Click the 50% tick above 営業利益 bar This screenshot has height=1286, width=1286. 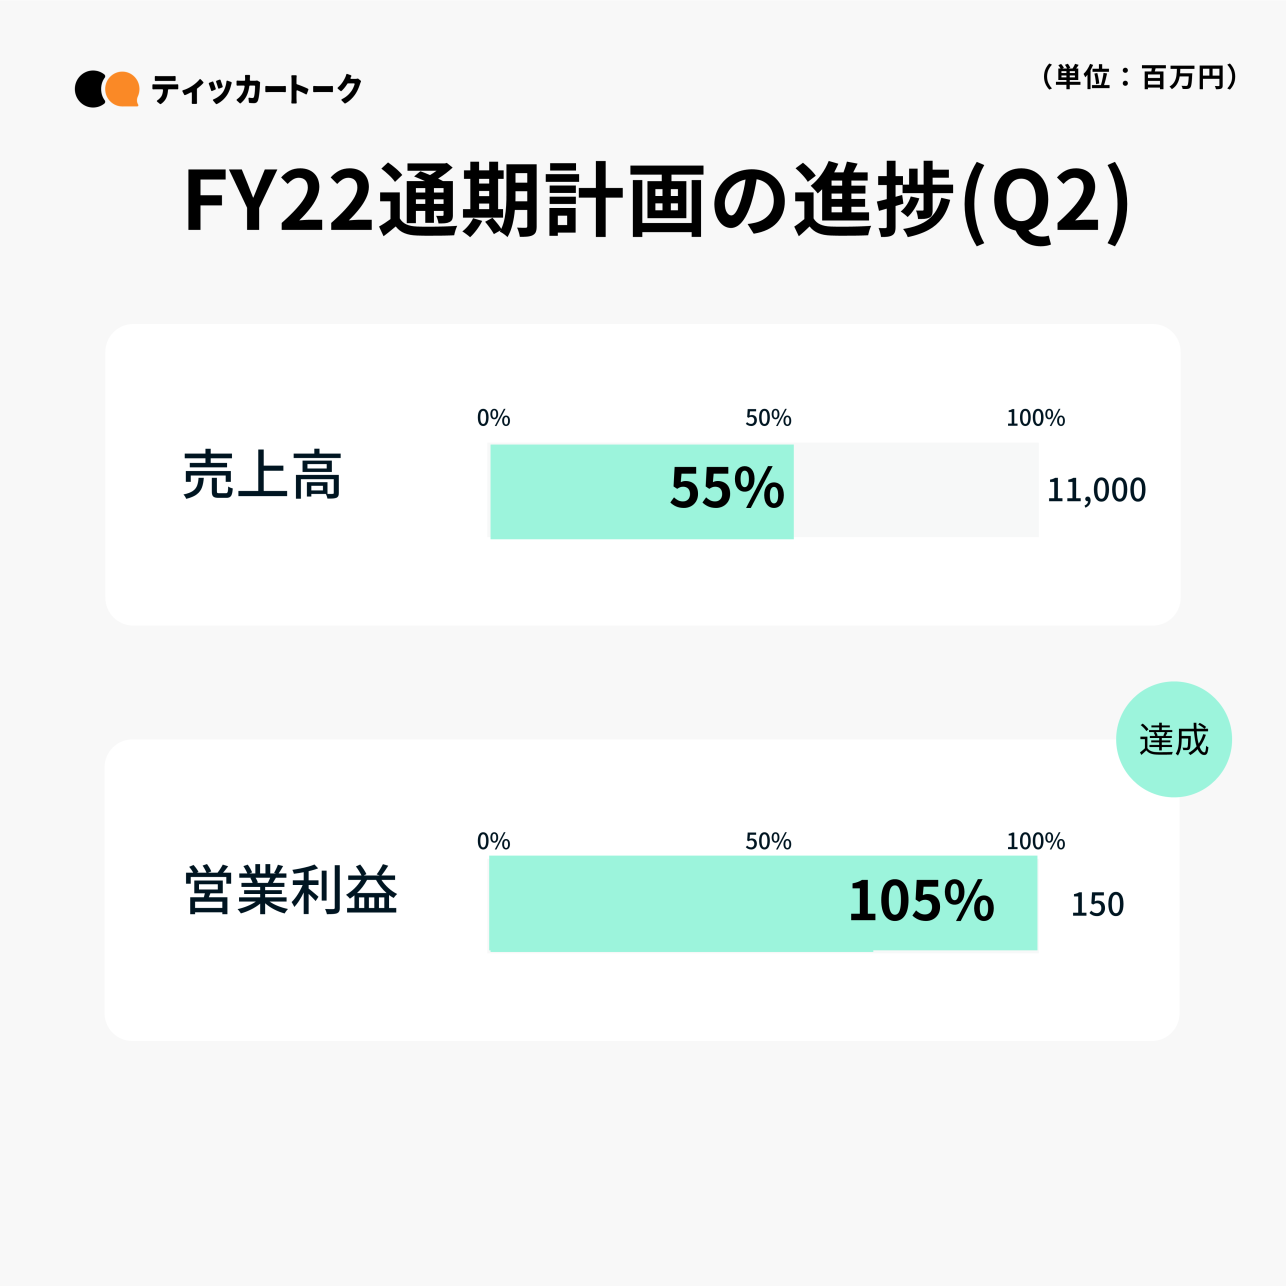coord(768,841)
